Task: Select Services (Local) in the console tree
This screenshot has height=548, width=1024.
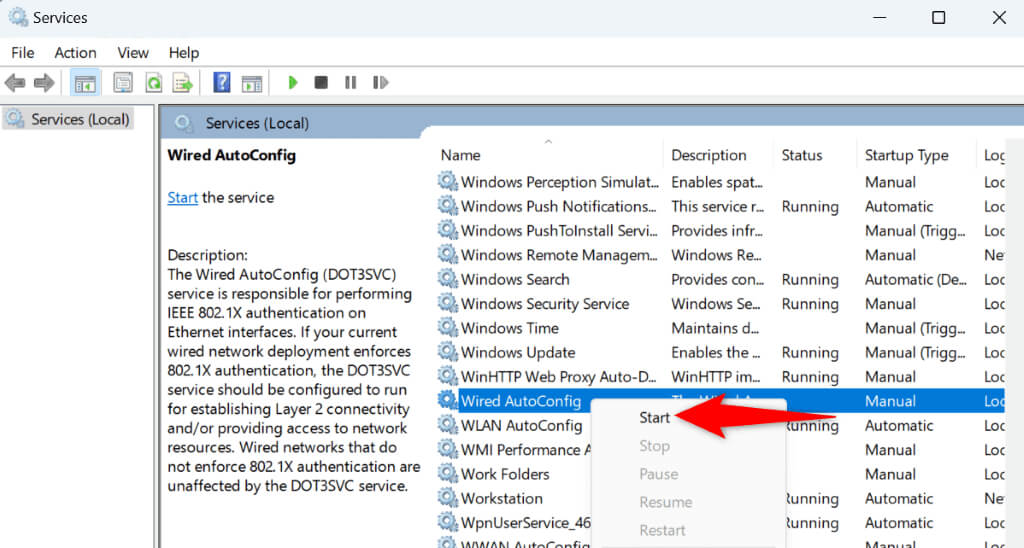Action: click(69, 120)
